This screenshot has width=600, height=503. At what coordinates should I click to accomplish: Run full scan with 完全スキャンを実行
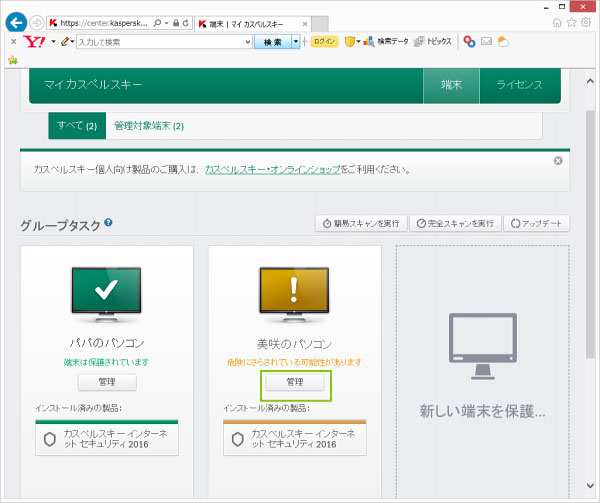coord(455,223)
